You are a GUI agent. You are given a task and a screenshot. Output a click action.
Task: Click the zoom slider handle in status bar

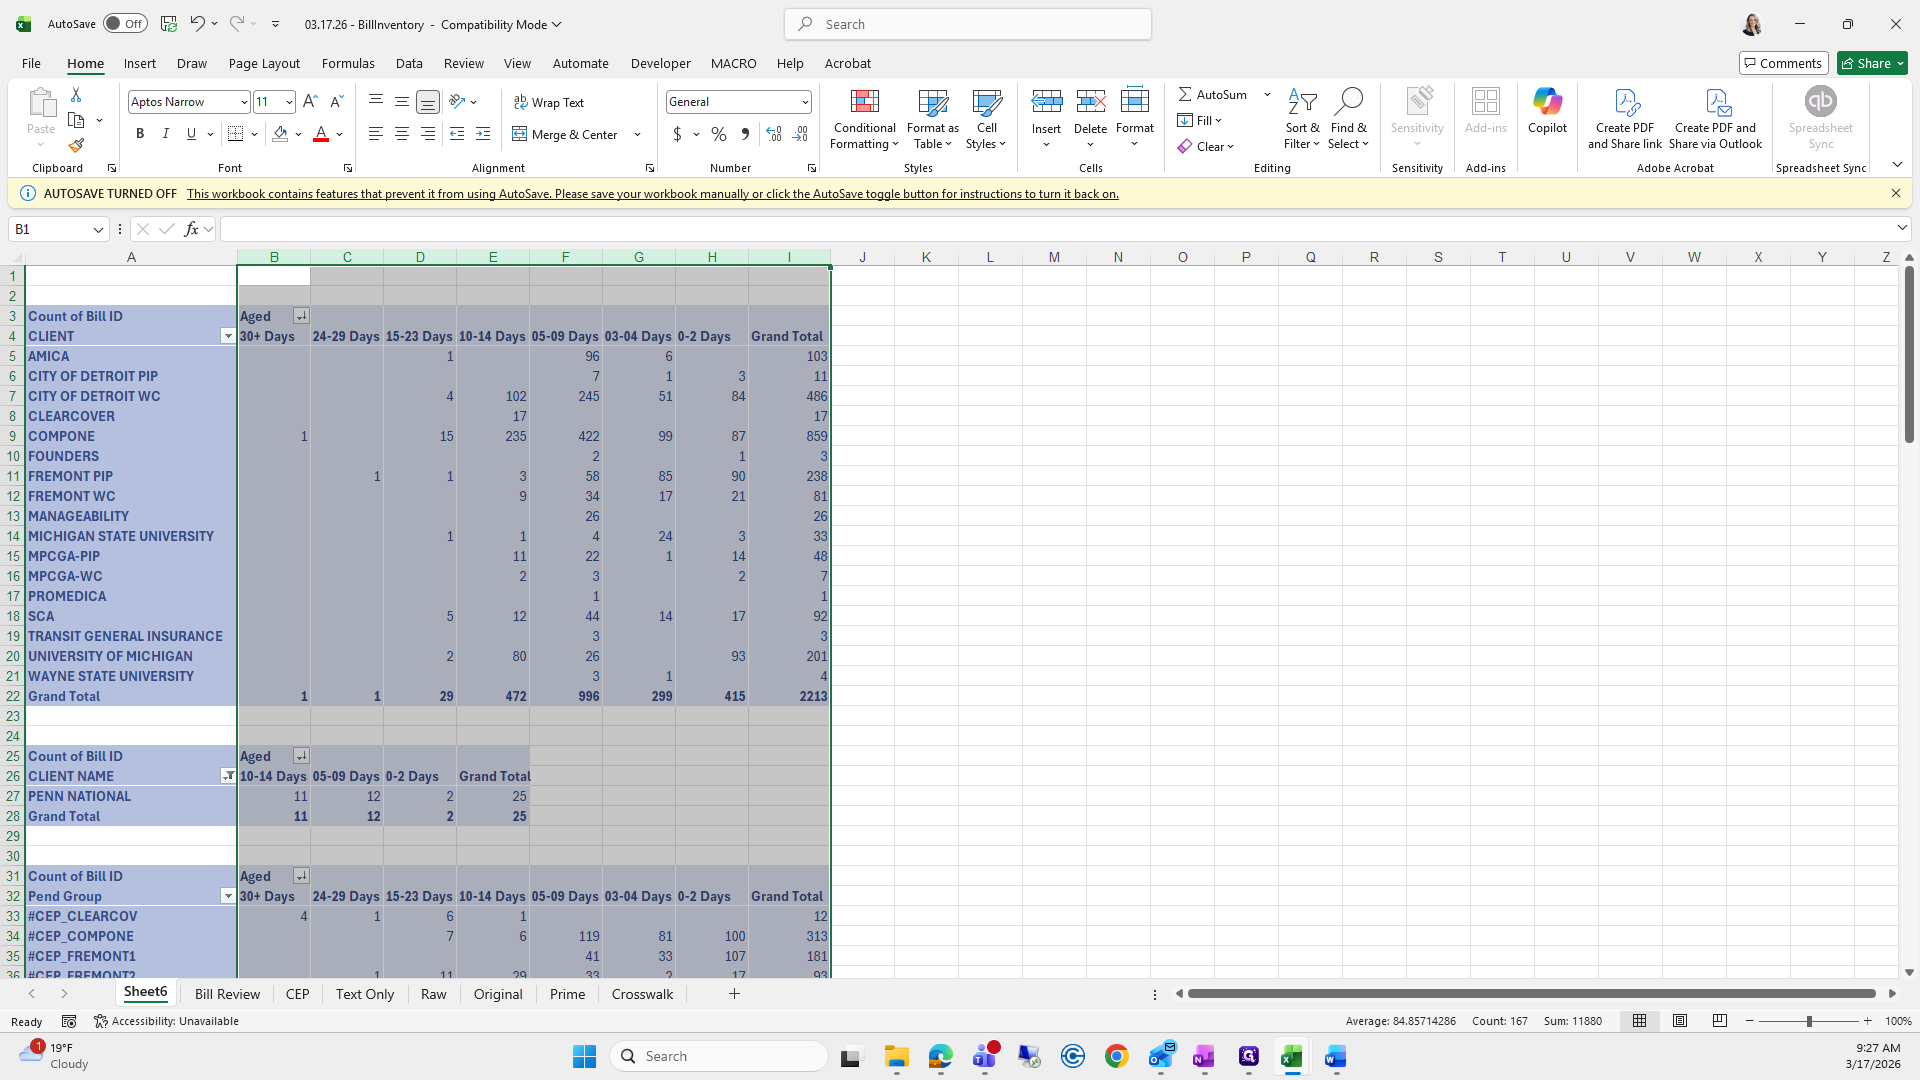tap(1808, 1021)
